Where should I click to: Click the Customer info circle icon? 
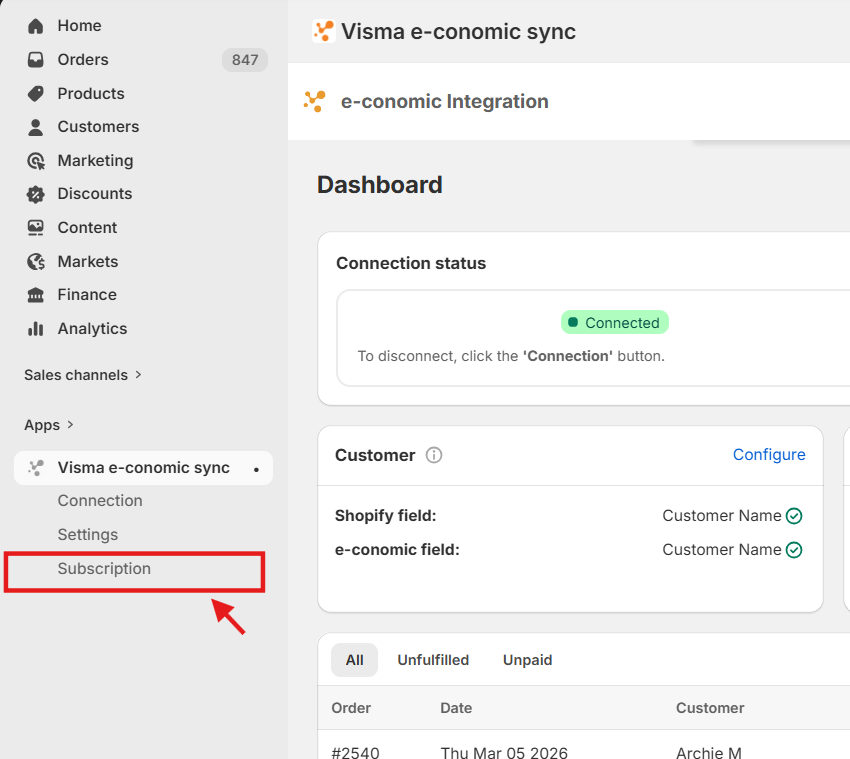tap(434, 455)
